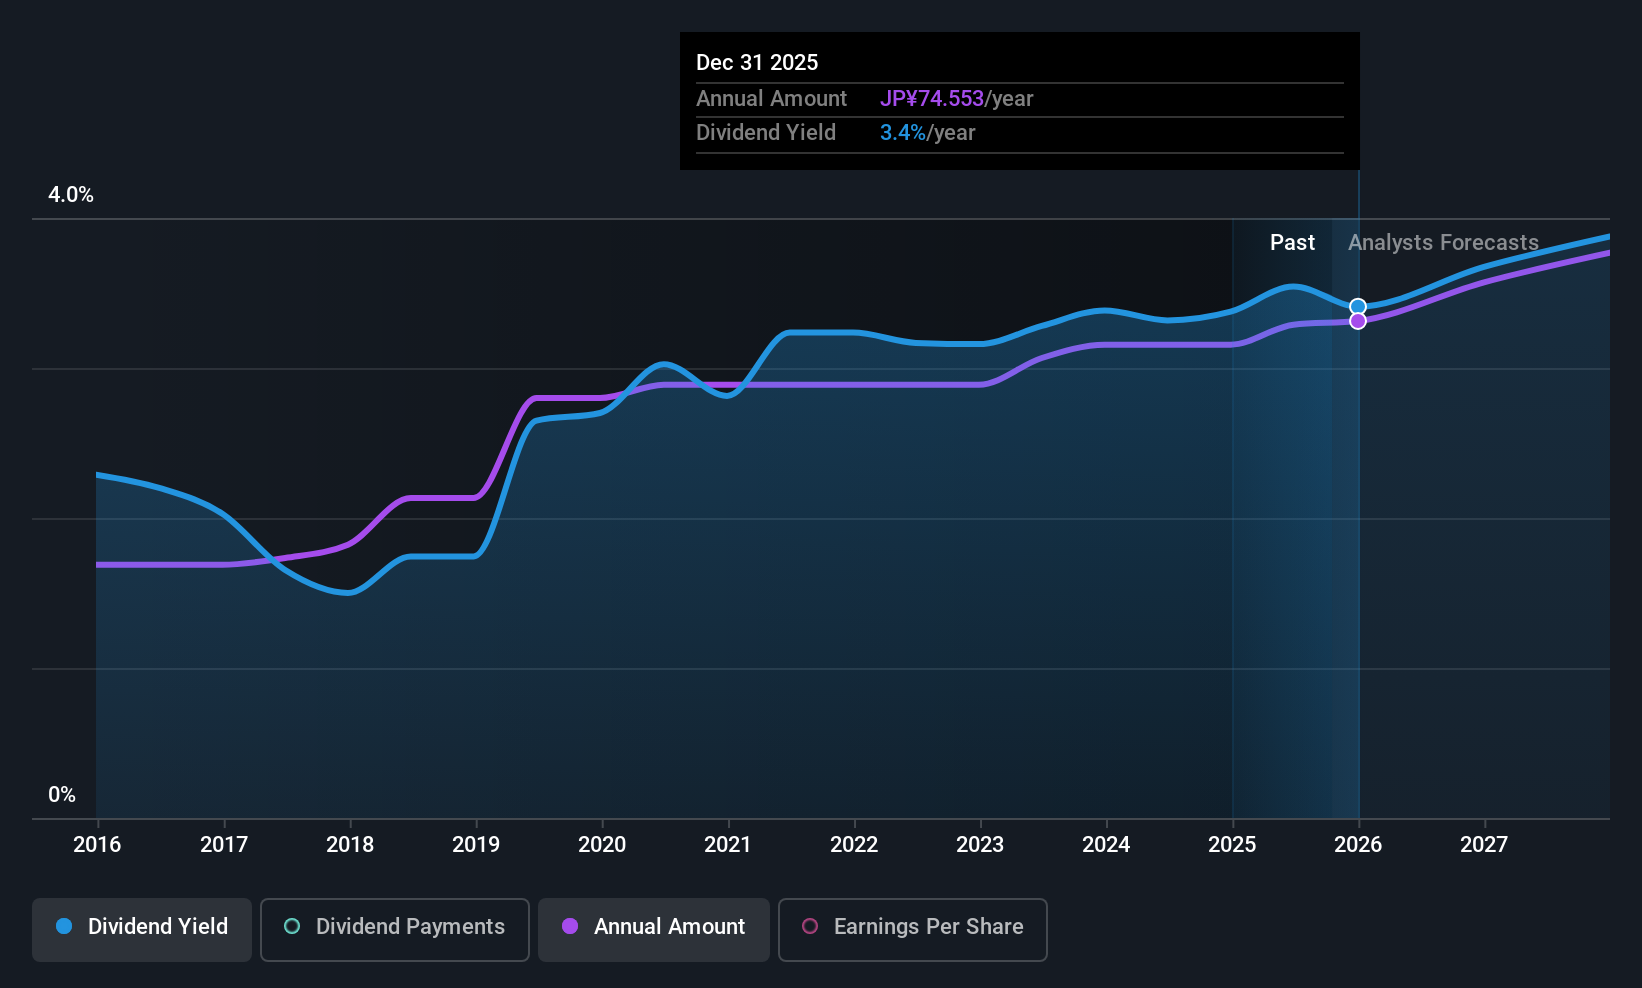The image size is (1642, 988).
Task: Click the 2016 x-axis label
Action: click(x=97, y=845)
